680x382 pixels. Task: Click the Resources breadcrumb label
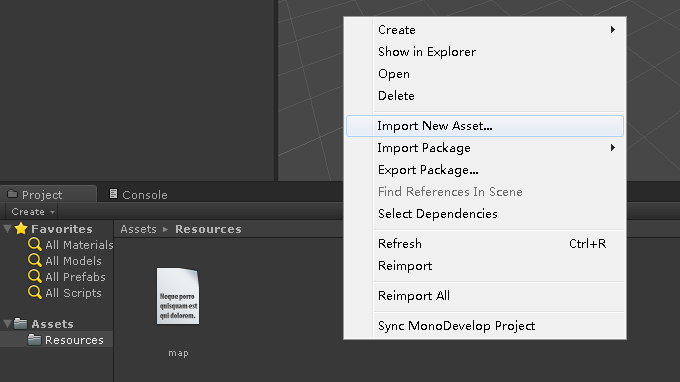coord(208,229)
